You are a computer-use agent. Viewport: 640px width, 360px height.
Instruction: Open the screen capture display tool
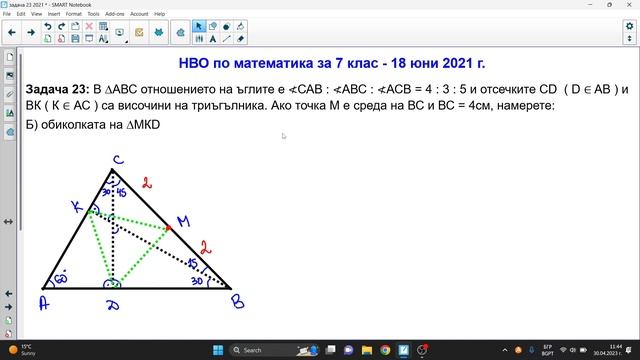120,33
